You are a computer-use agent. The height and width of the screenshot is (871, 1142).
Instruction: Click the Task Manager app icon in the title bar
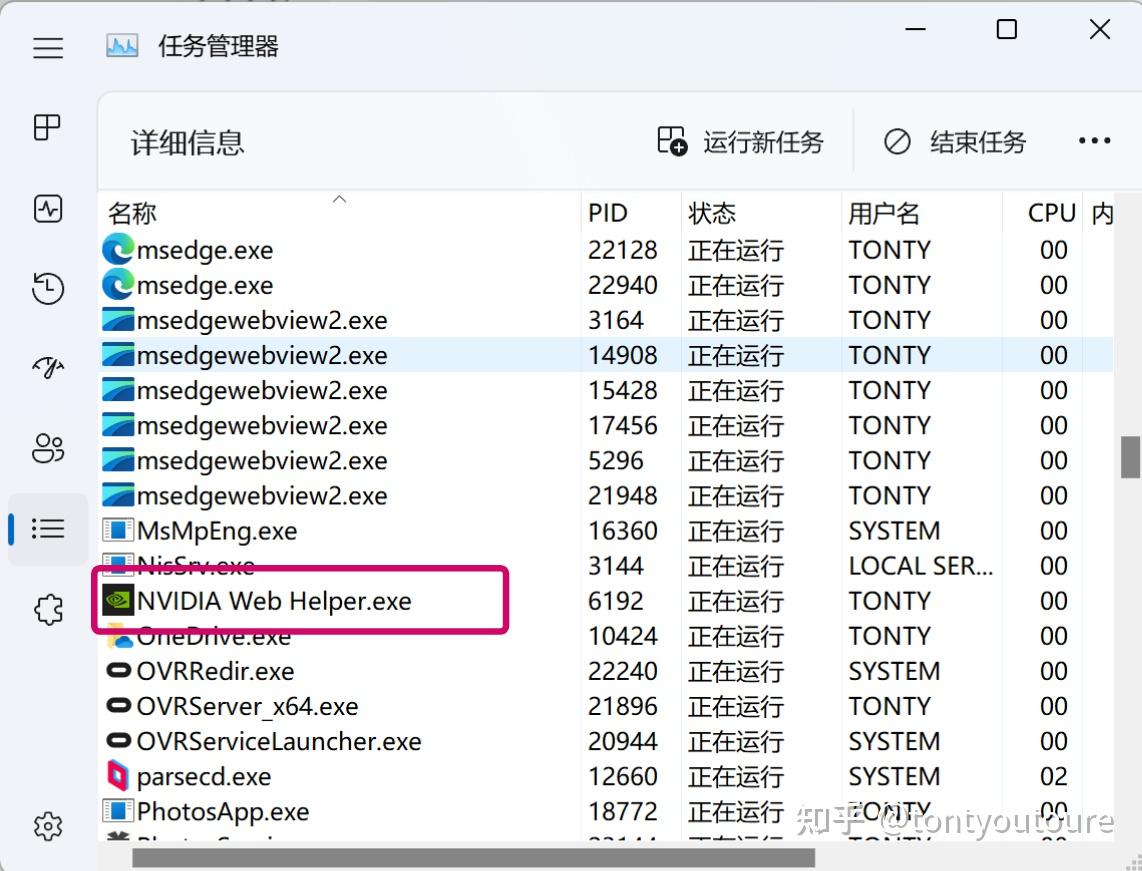pos(122,46)
